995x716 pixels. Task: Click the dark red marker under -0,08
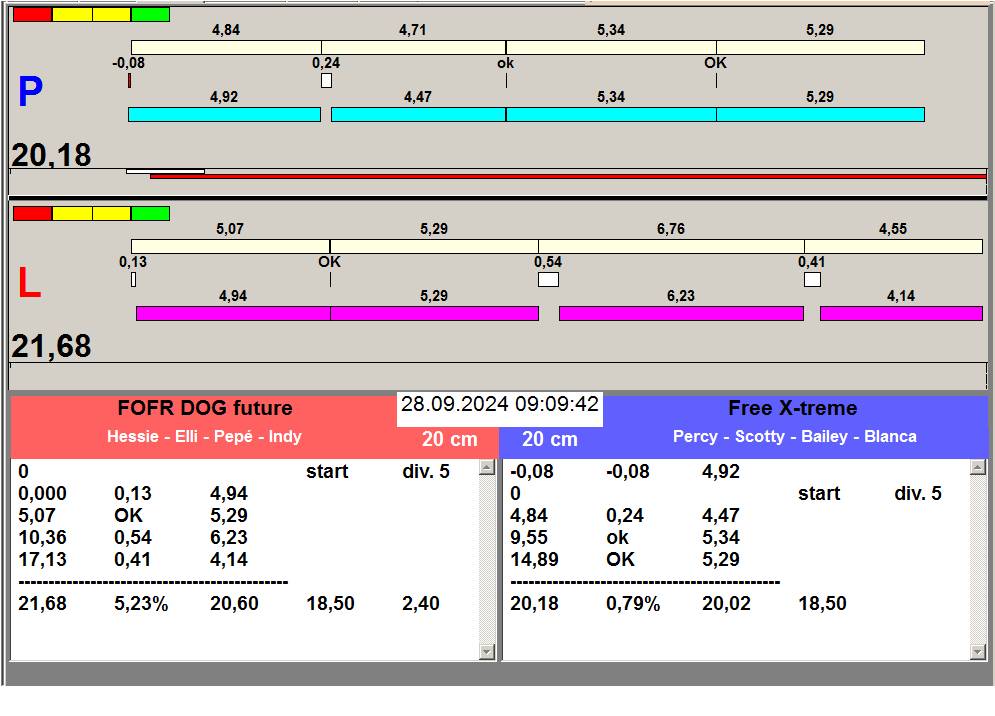coord(129,81)
